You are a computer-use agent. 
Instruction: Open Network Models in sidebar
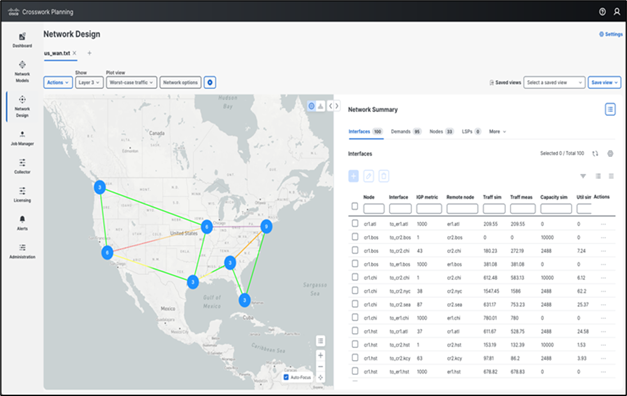[x=22, y=65]
